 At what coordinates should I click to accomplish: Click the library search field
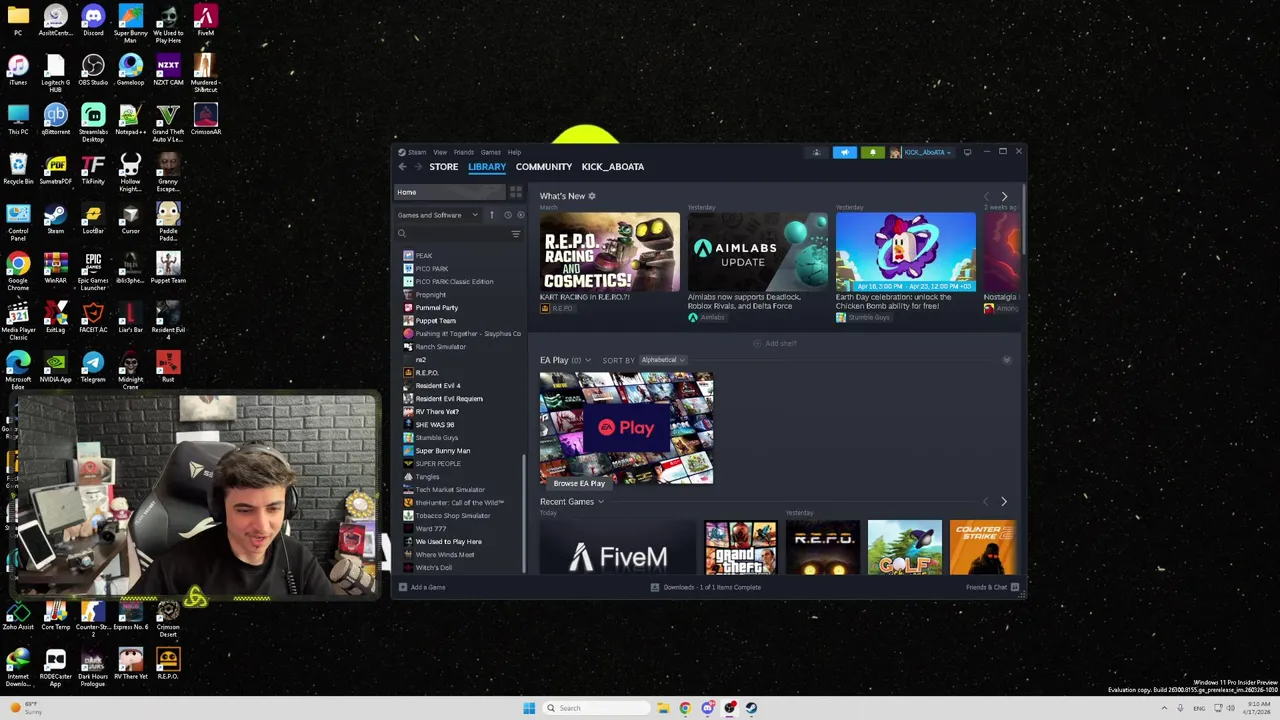(x=453, y=234)
